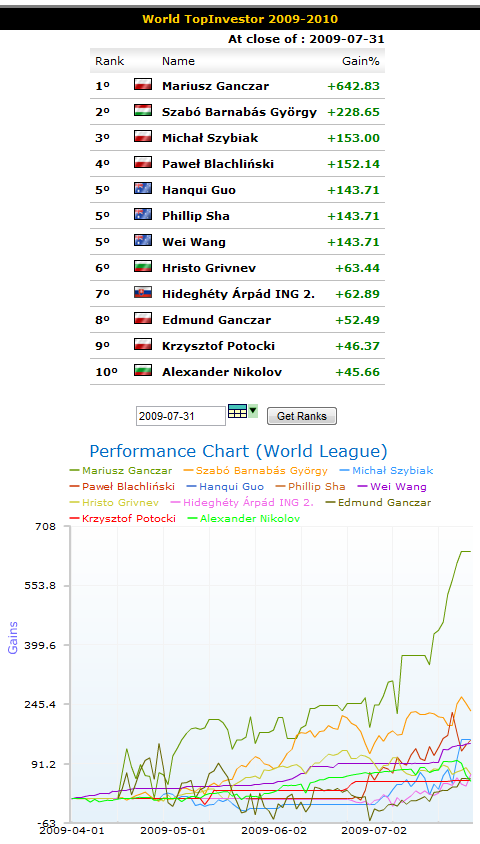Click the +228.65 gain value
This screenshot has width=480, height=844.
[354, 112]
